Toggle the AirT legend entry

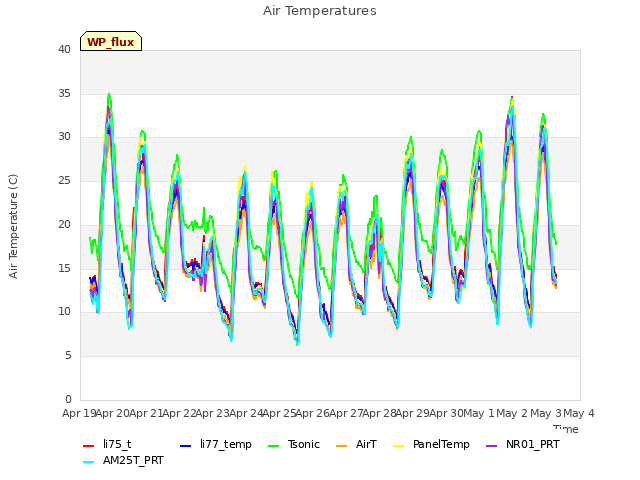pyautogui.click(x=356, y=444)
